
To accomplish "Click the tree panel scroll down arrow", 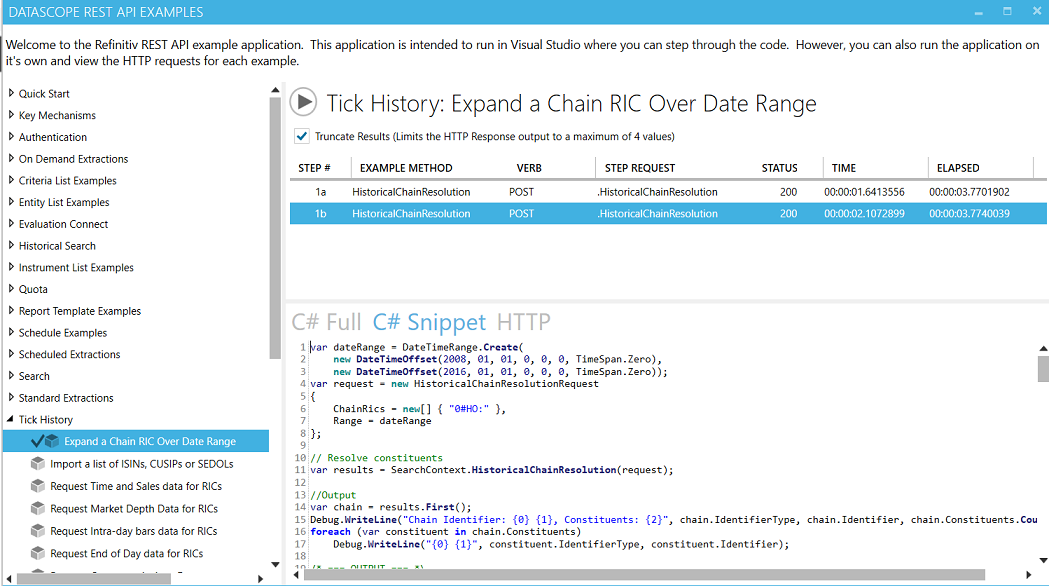I will pyautogui.click(x=275, y=565).
